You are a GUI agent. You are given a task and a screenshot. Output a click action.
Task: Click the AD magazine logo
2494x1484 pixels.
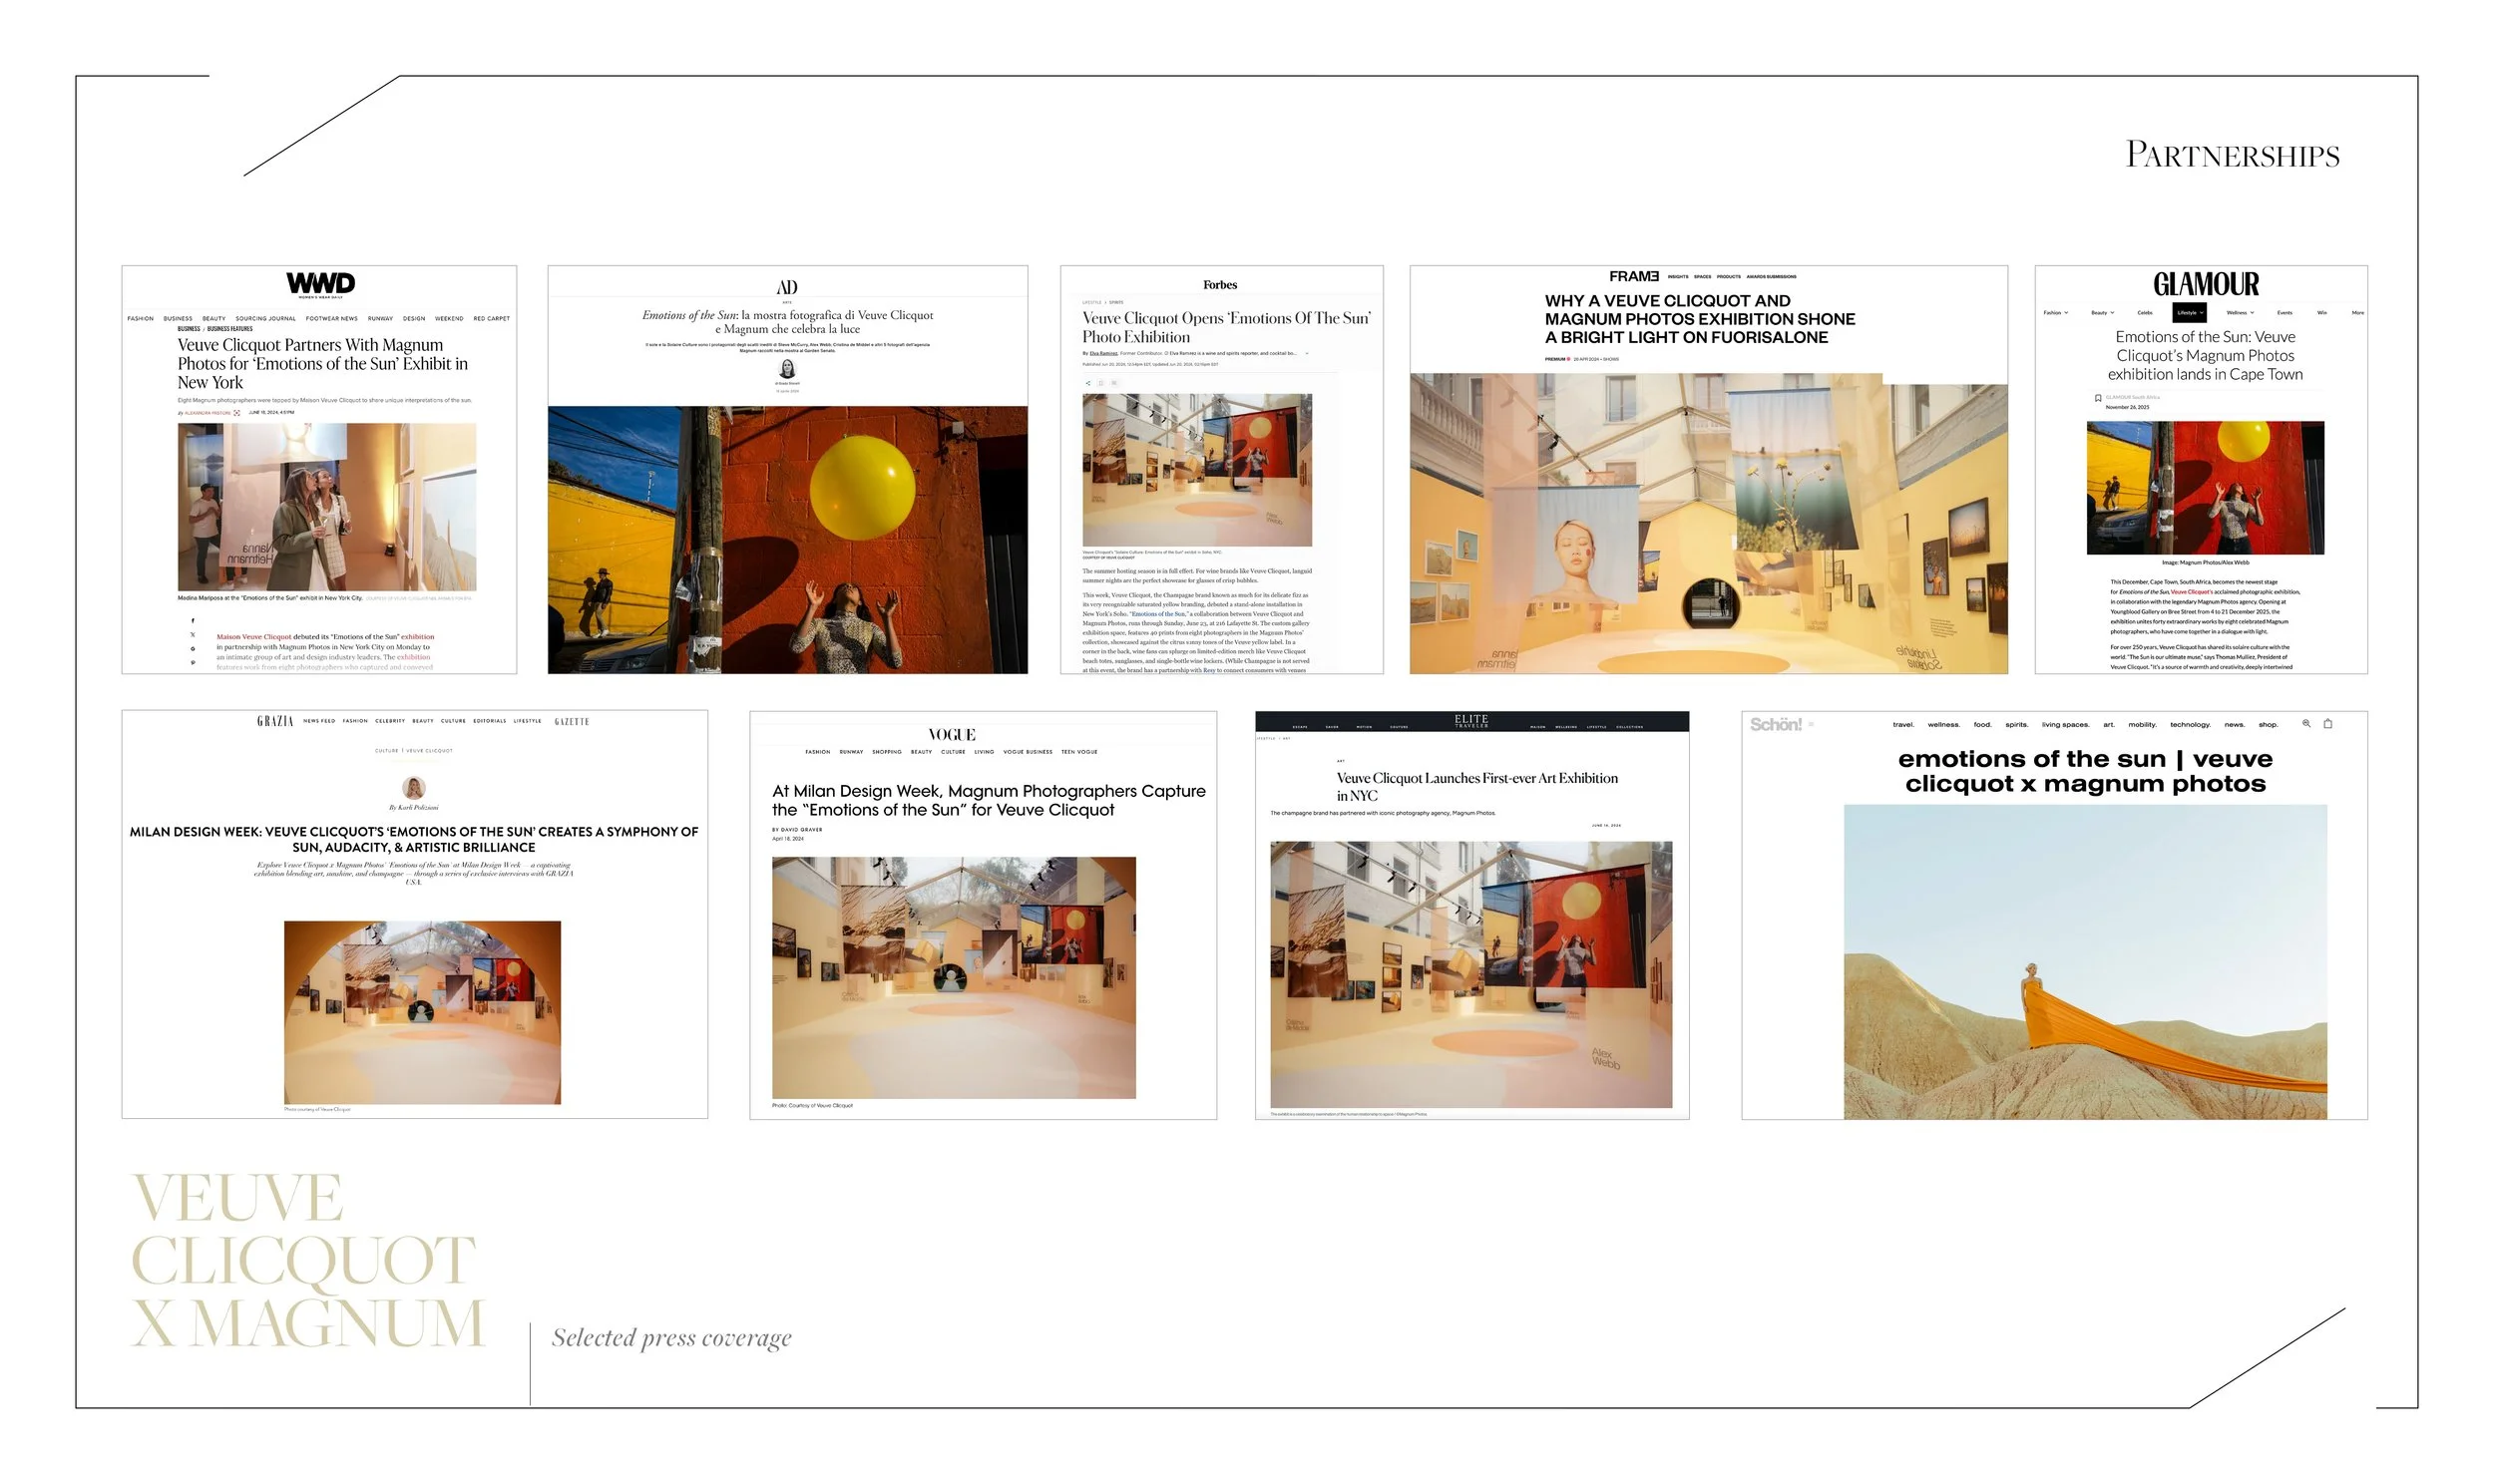click(x=787, y=288)
